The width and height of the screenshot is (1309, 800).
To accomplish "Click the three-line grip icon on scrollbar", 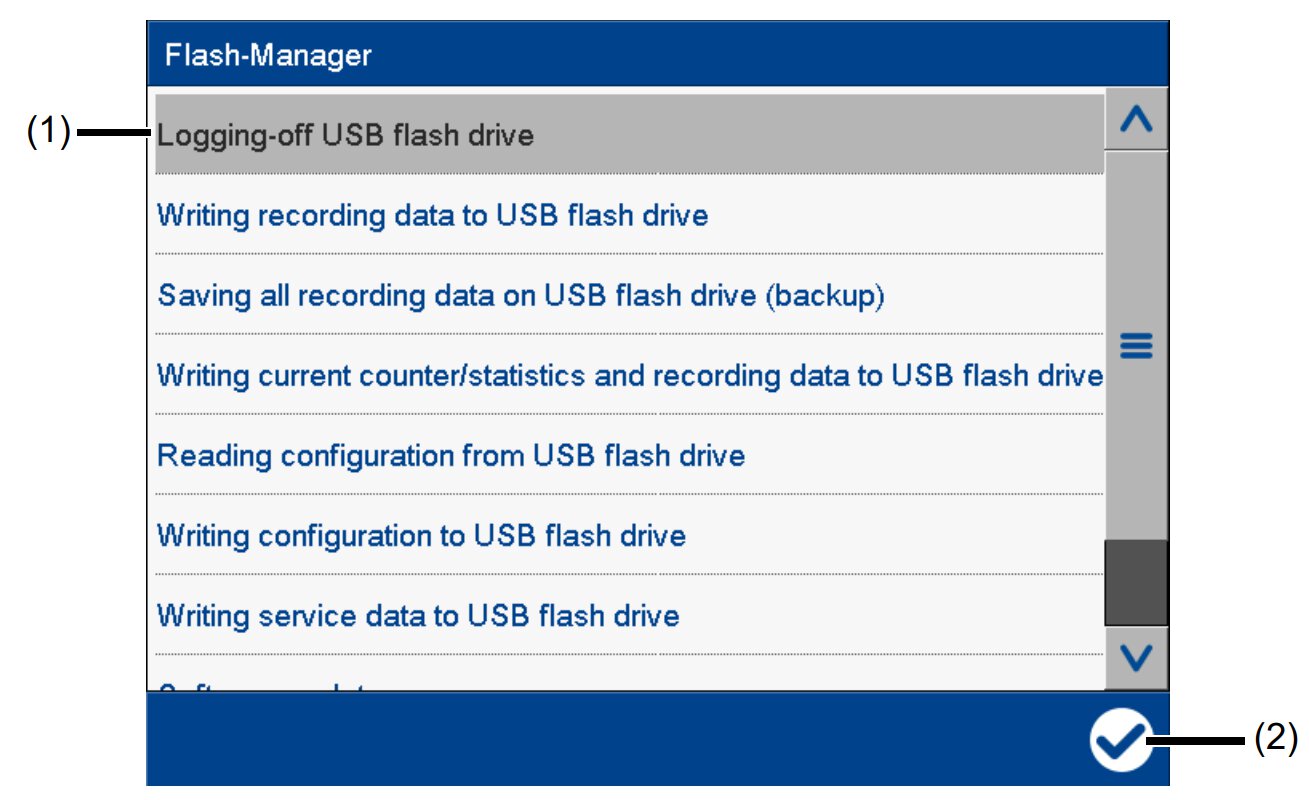I will click(1136, 346).
